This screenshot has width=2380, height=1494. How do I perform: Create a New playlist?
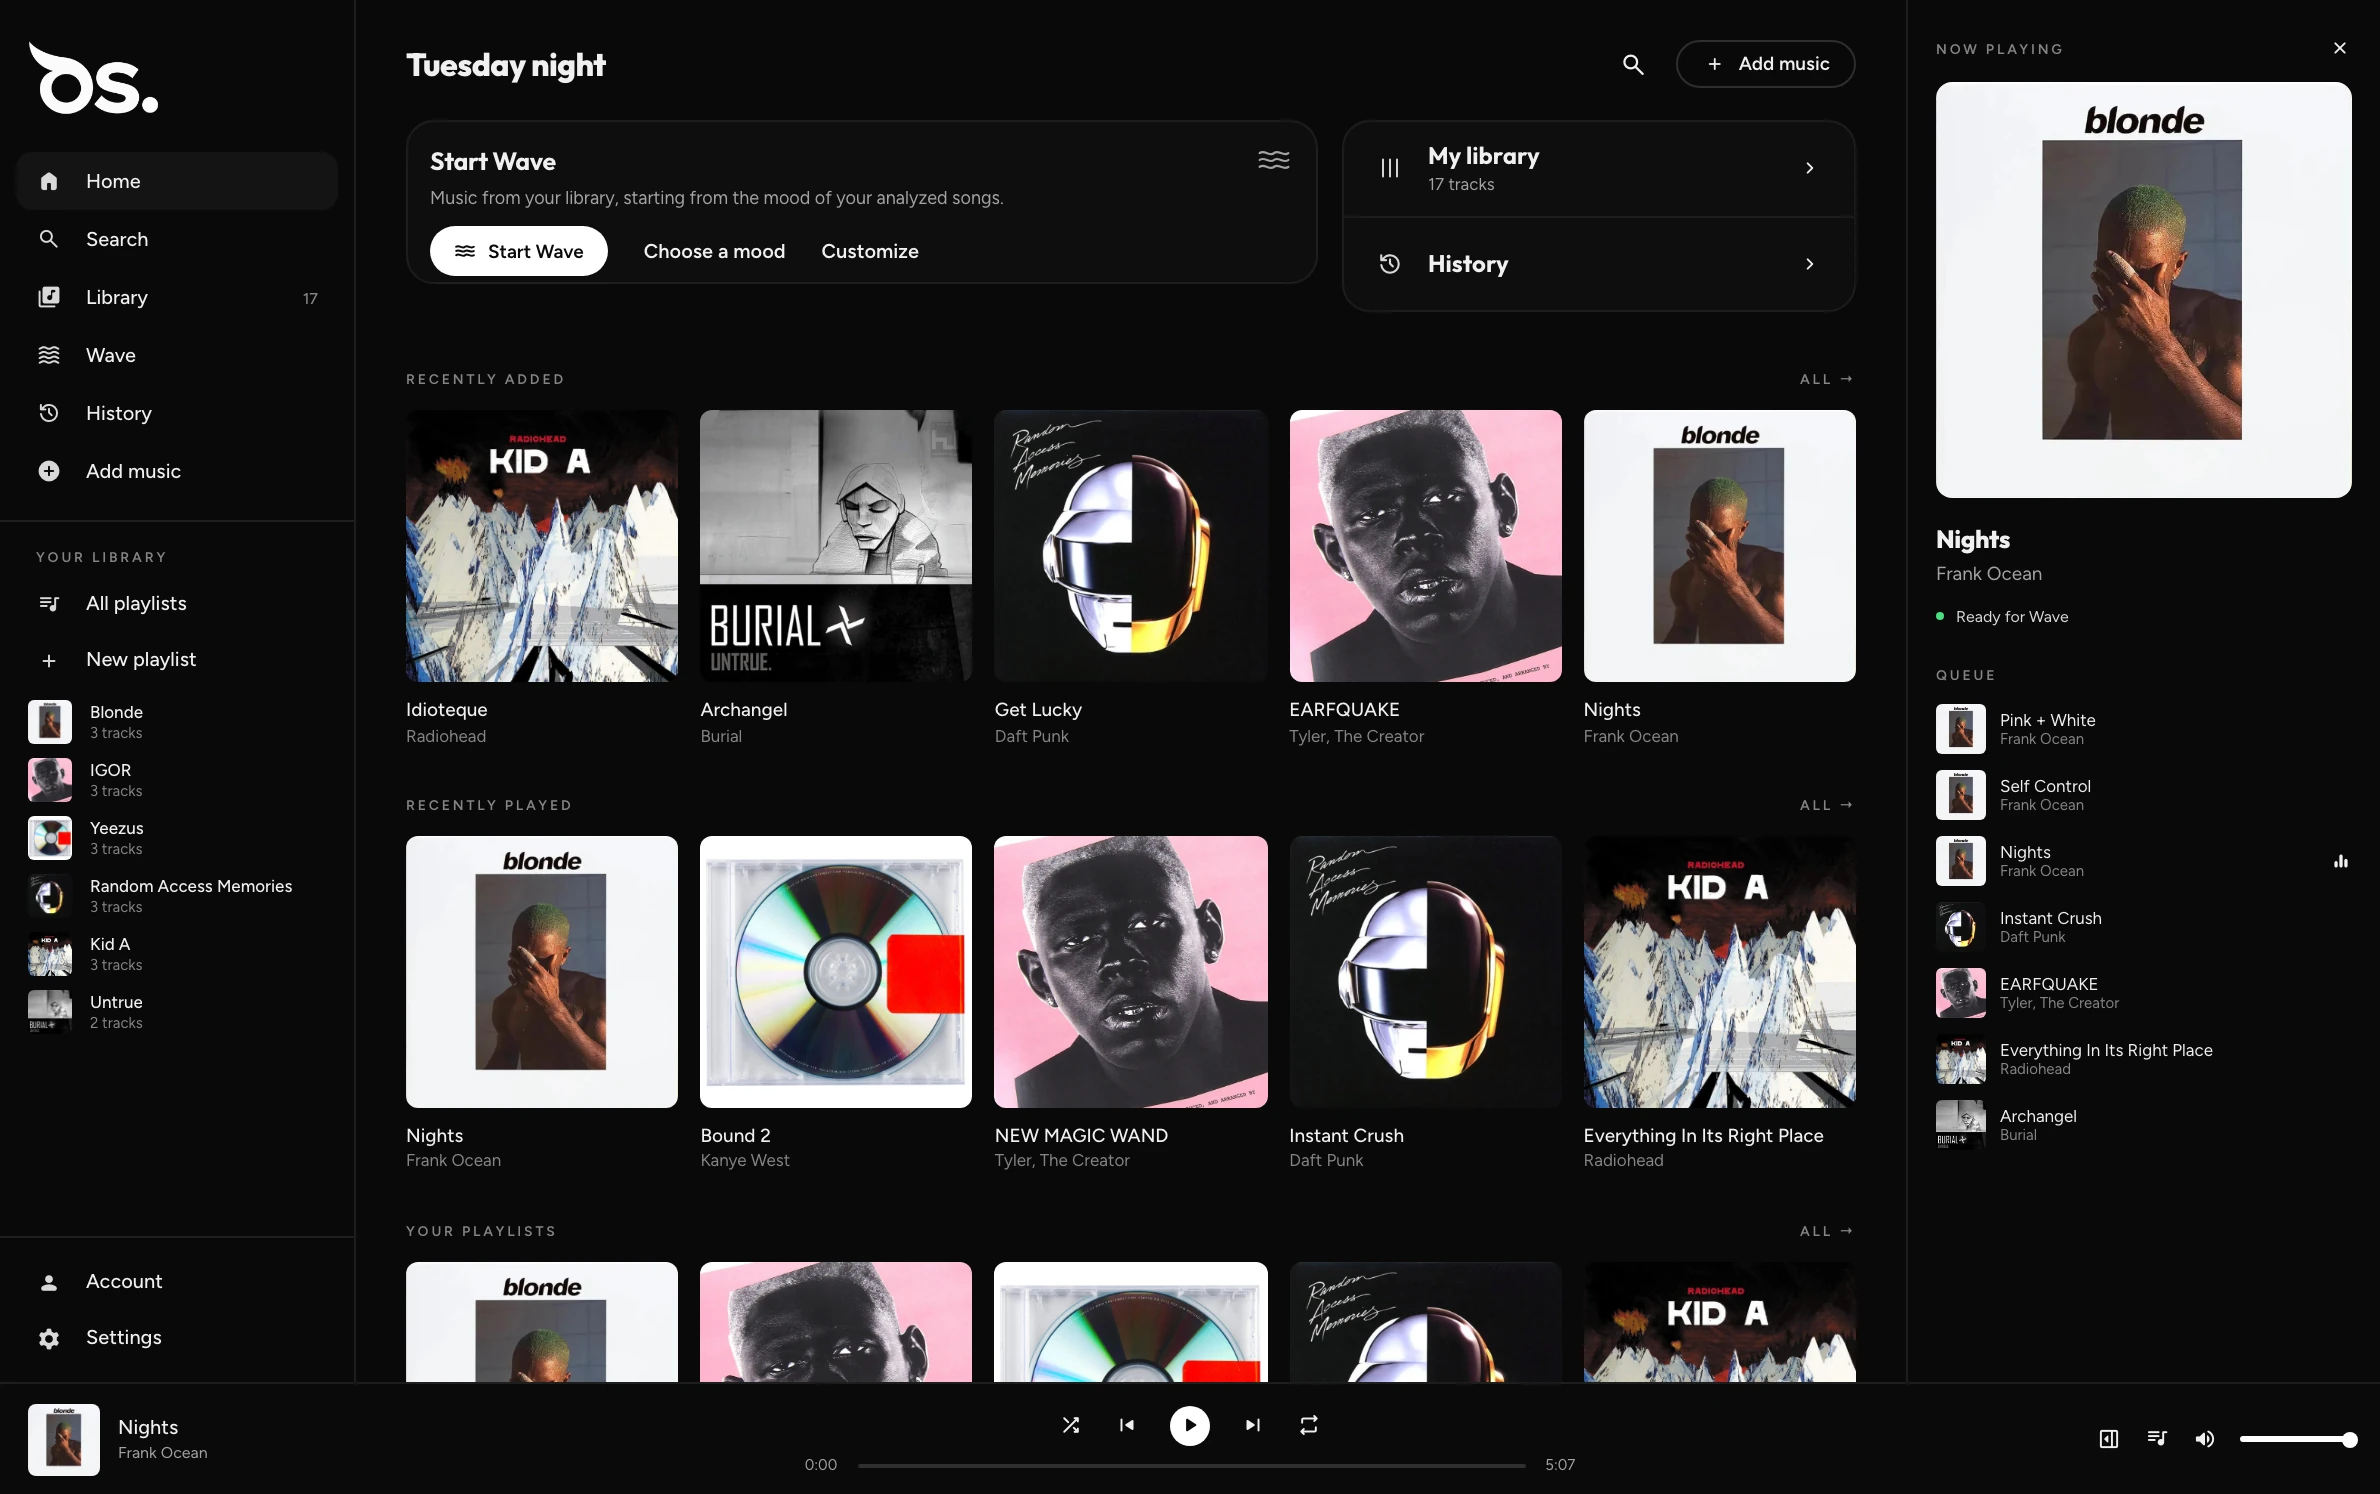[x=177, y=659]
